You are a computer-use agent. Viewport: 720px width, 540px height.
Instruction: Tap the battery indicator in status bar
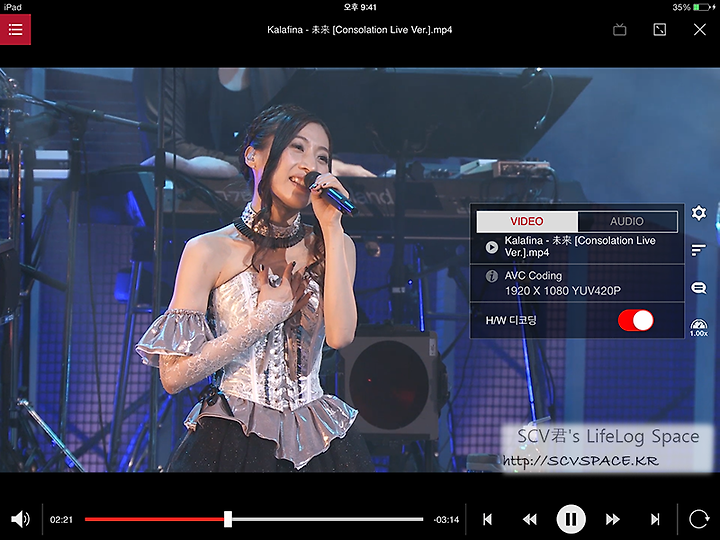[702, 7]
